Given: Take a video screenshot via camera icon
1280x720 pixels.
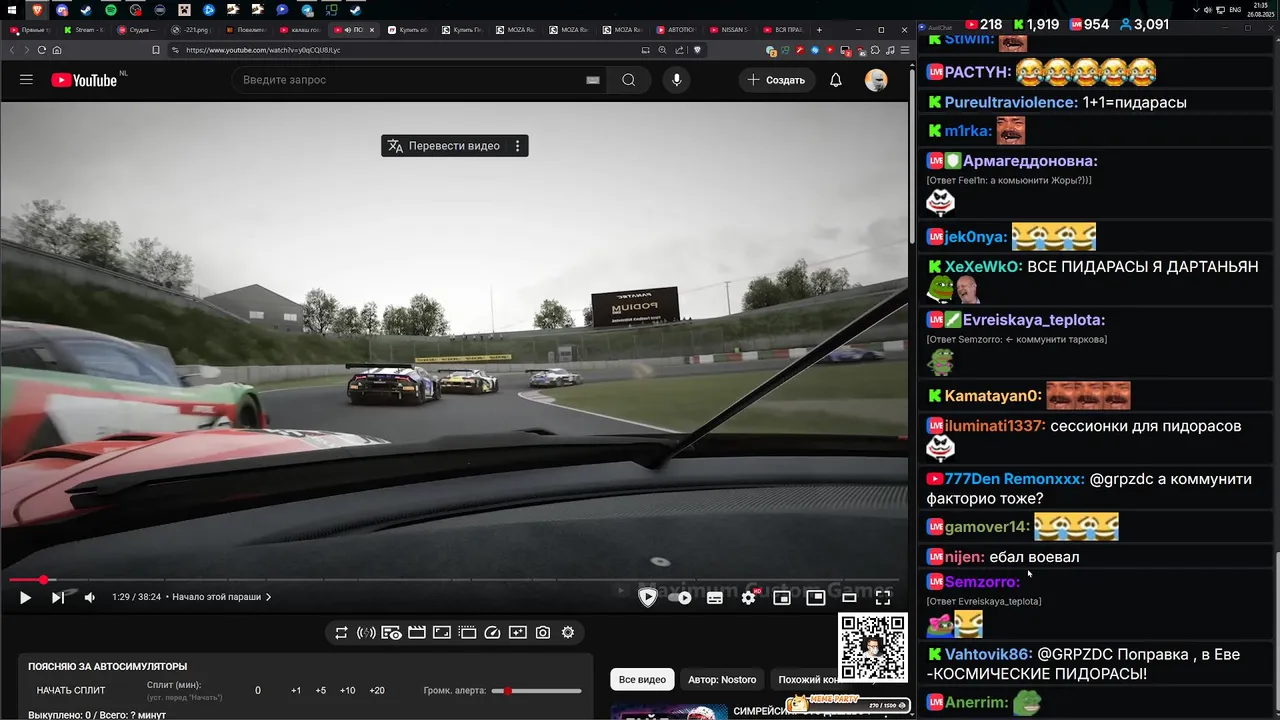Looking at the screenshot, I should pyautogui.click(x=543, y=632).
